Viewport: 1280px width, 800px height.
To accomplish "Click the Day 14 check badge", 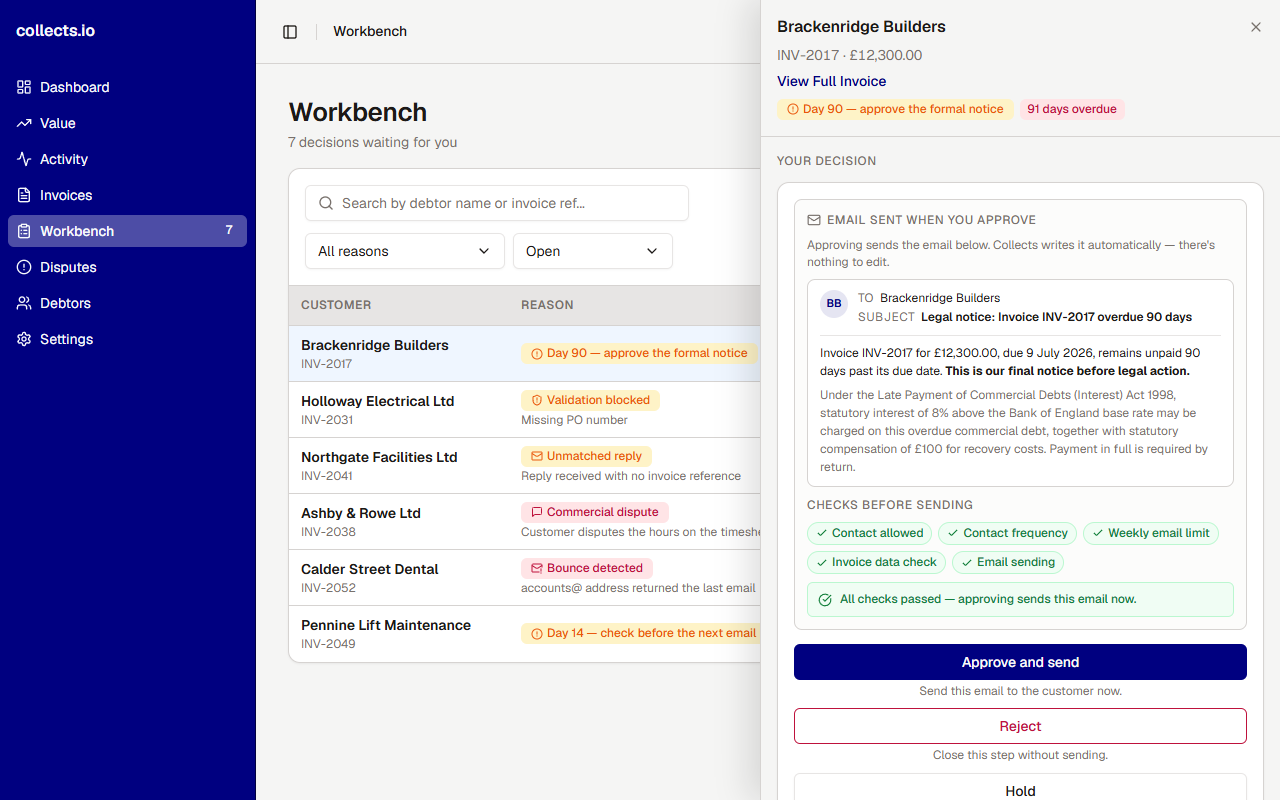I will 641,633.
